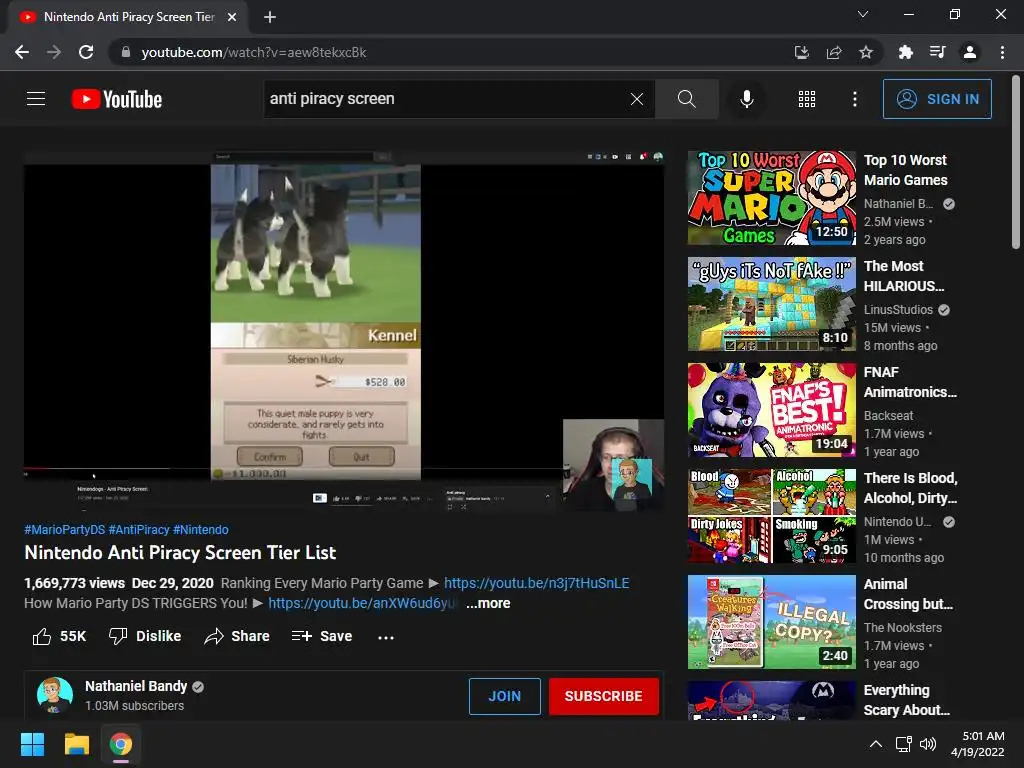Screen dimensions: 1024x768
Task: Open LinusStudios channel name
Action: pyautogui.click(x=898, y=310)
